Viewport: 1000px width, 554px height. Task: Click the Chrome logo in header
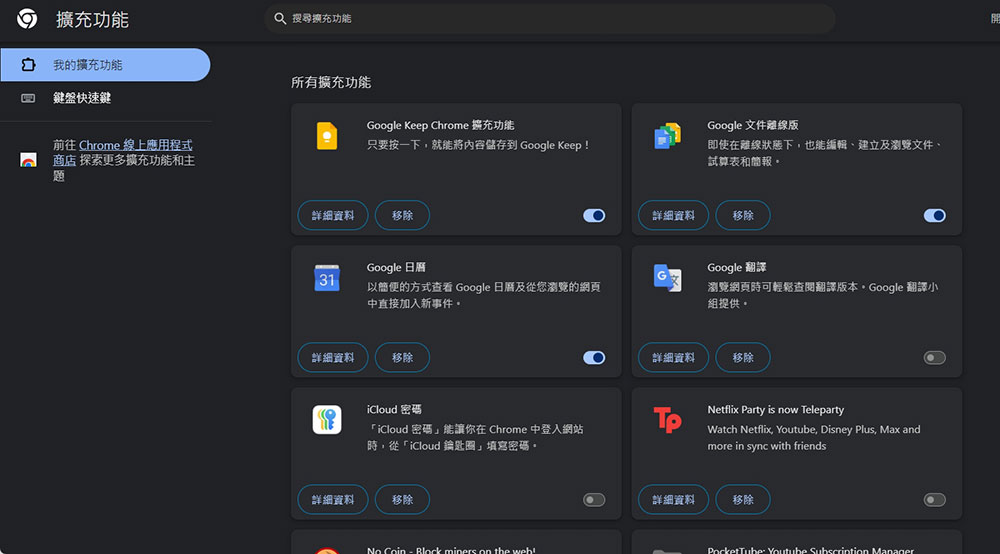pos(27,19)
